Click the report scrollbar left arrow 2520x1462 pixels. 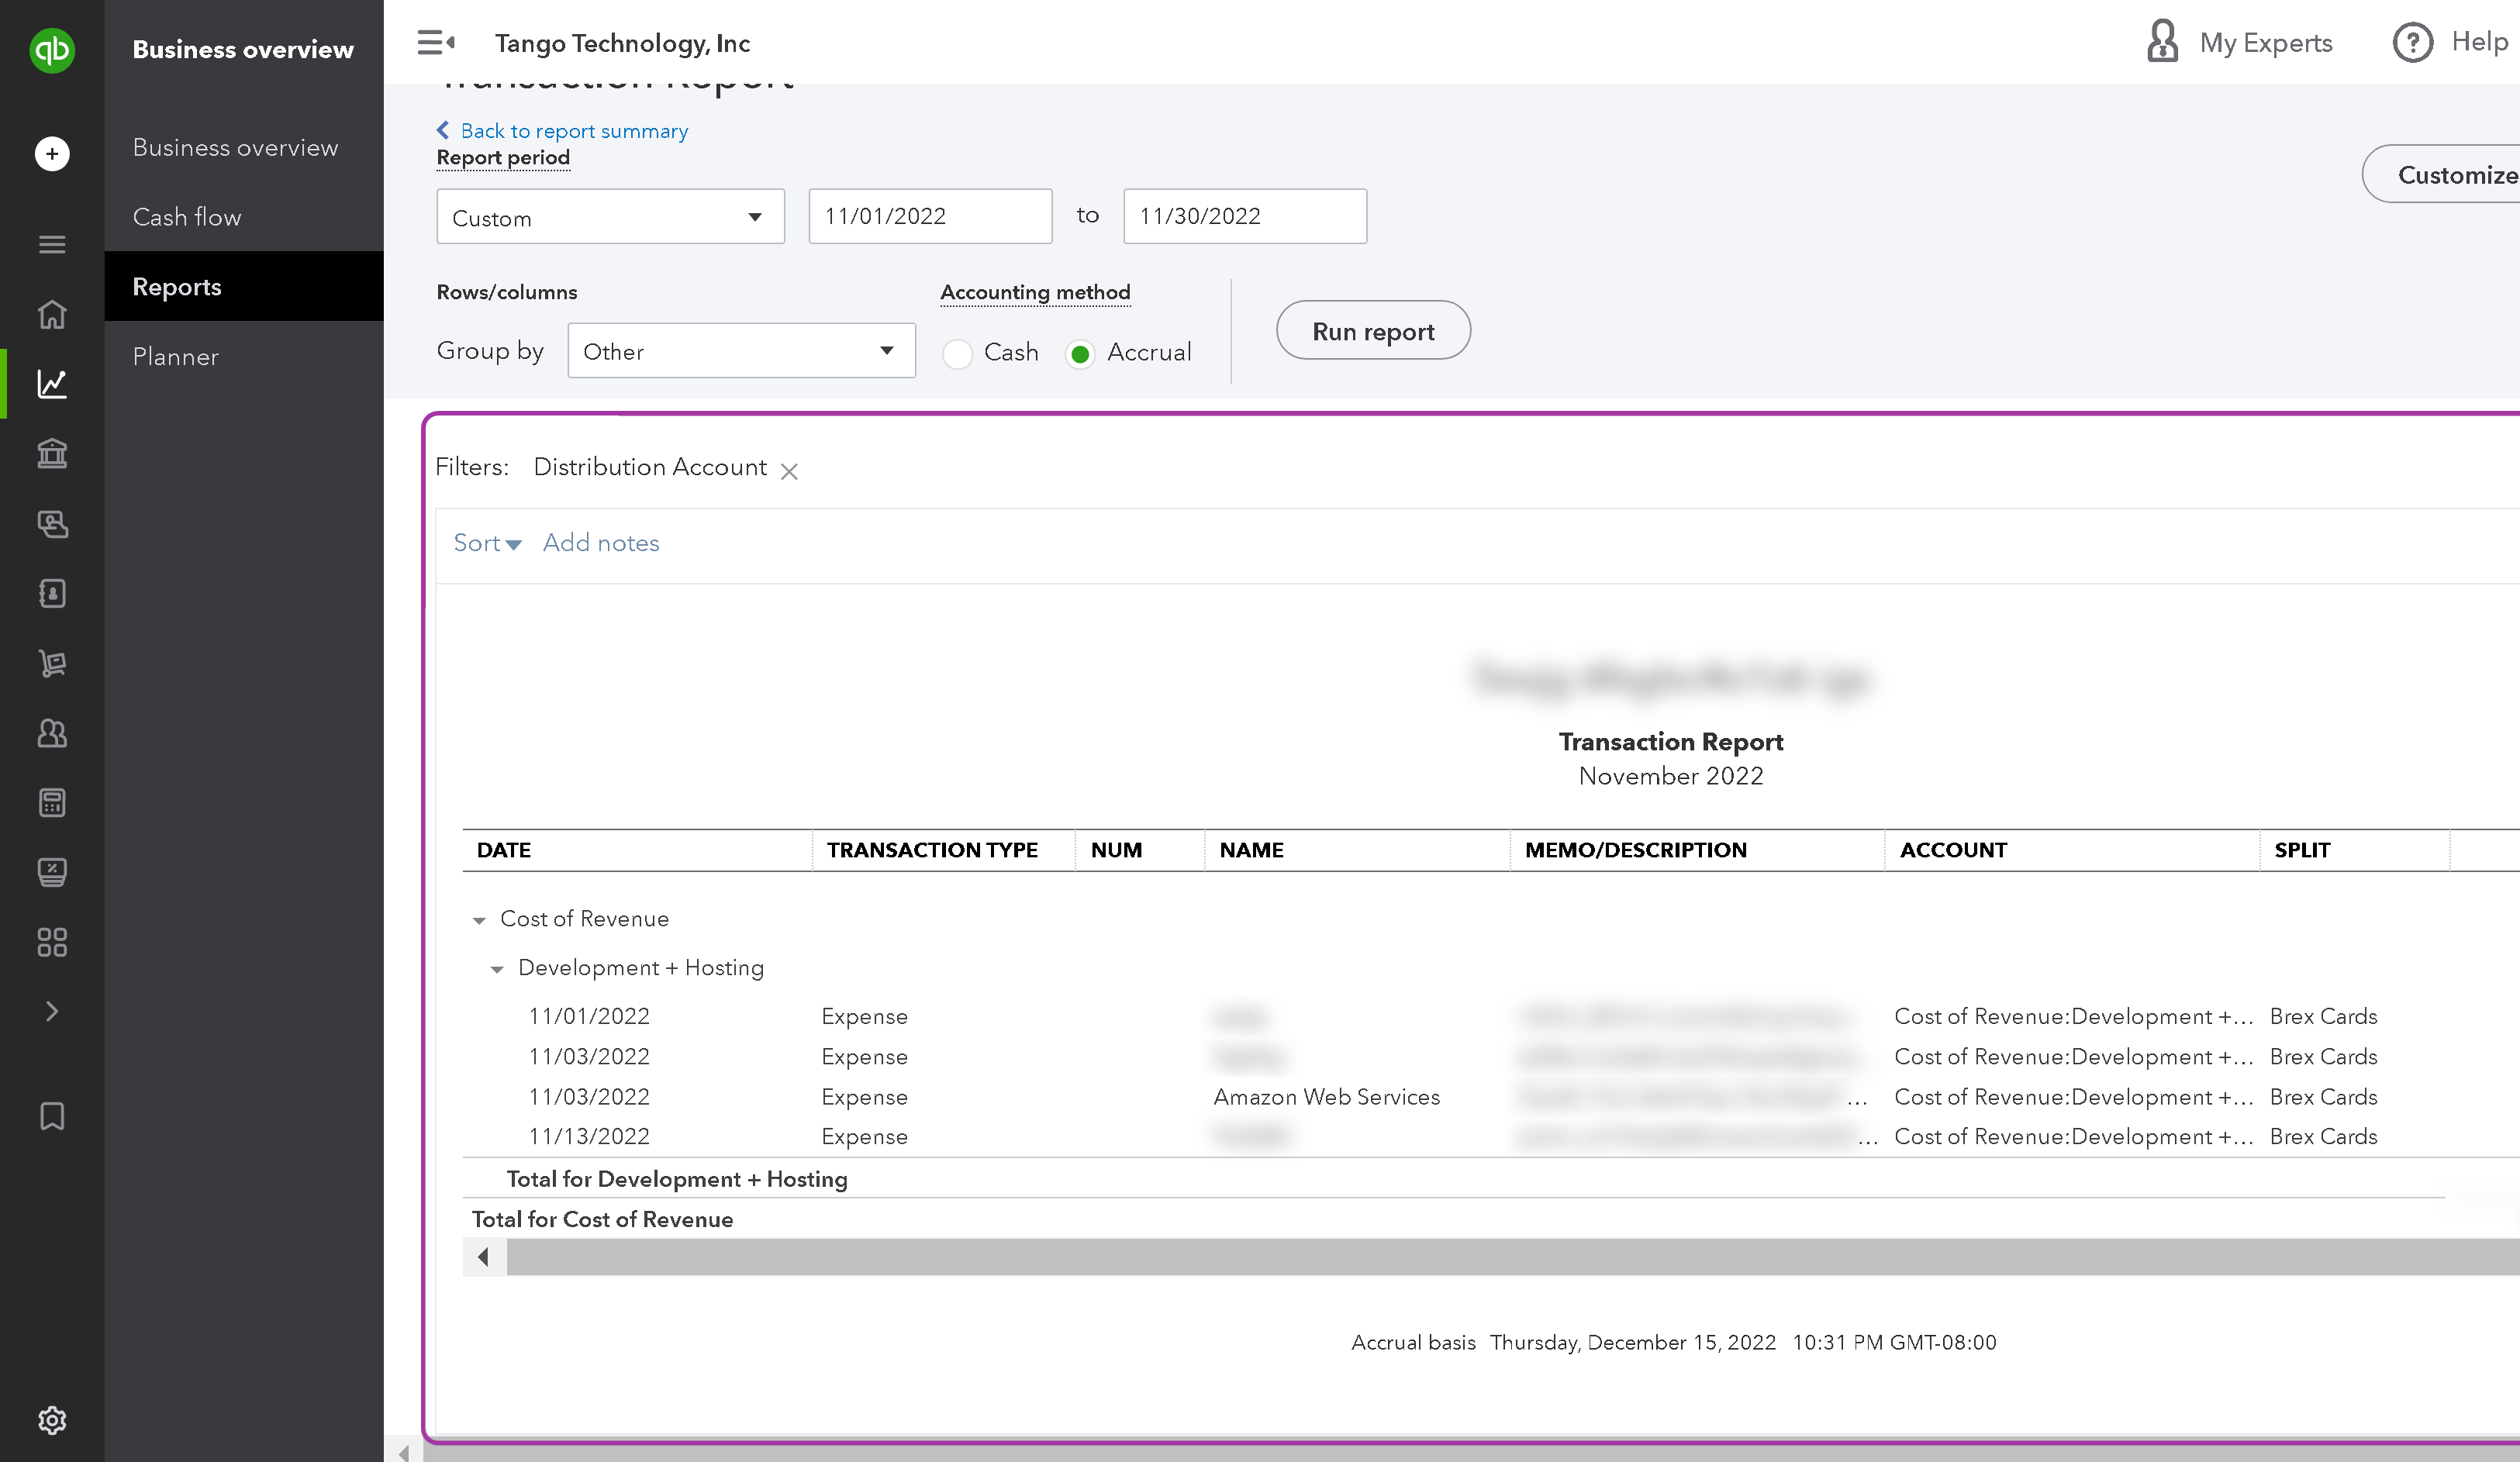point(484,1257)
